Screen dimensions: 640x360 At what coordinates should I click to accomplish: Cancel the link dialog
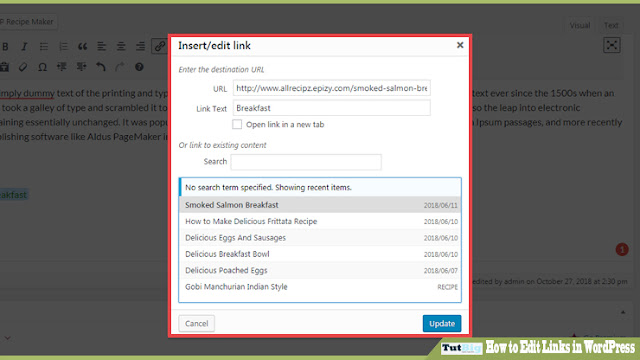(196, 323)
